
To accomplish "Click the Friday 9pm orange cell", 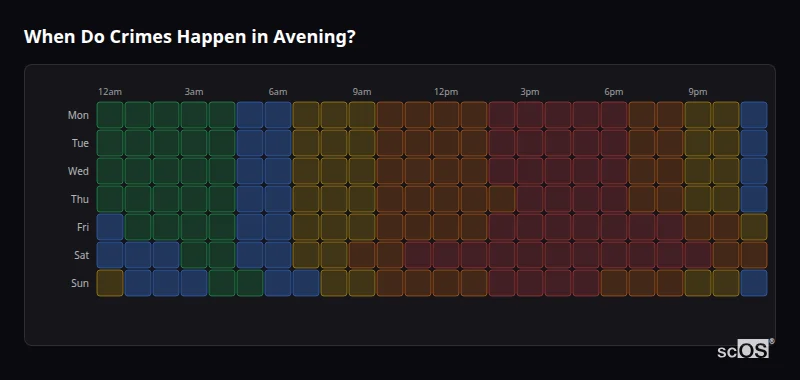I will click(x=698, y=227).
